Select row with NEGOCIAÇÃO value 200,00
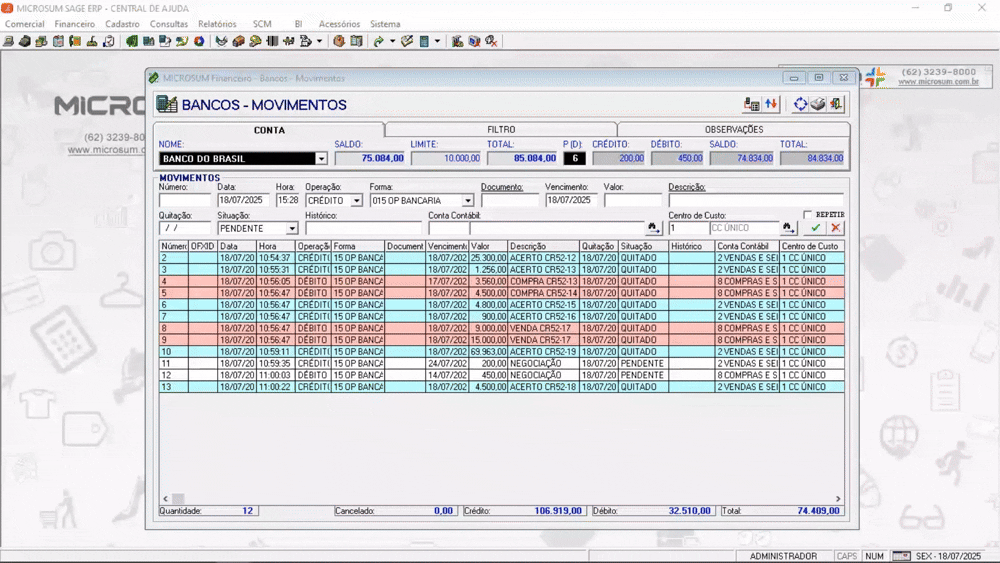The width and height of the screenshot is (1000, 563). (501, 363)
